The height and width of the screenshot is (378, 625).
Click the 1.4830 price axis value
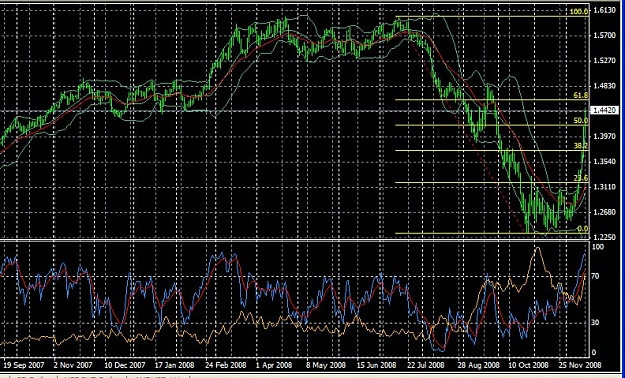coord(604,86)
